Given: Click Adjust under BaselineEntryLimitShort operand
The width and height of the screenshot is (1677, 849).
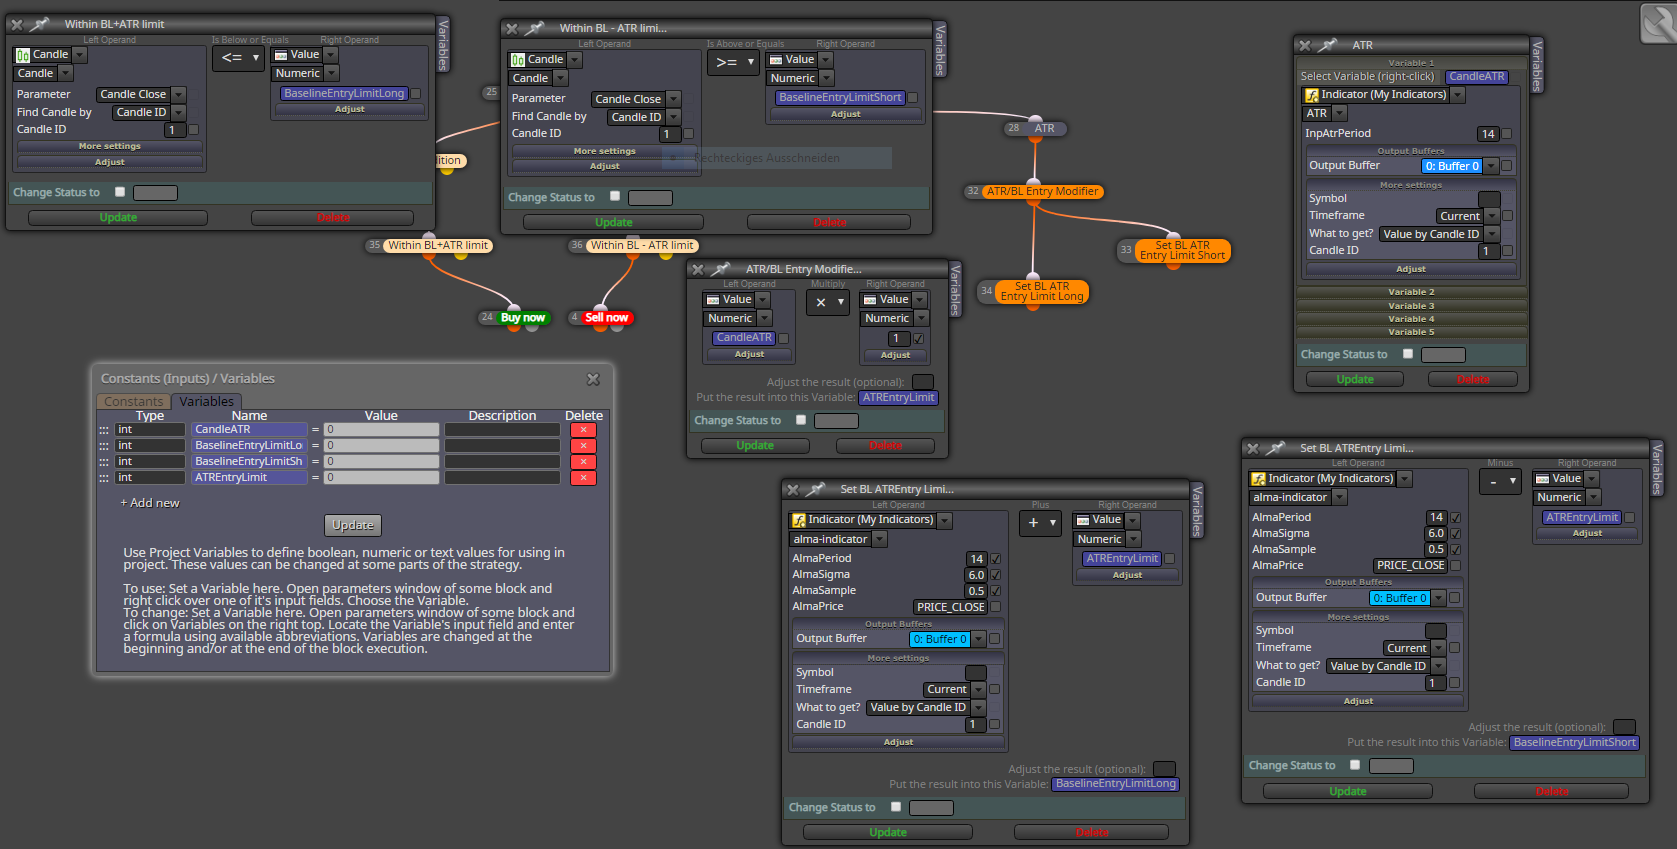Looking at the screenshot, I should click(846, 114).
